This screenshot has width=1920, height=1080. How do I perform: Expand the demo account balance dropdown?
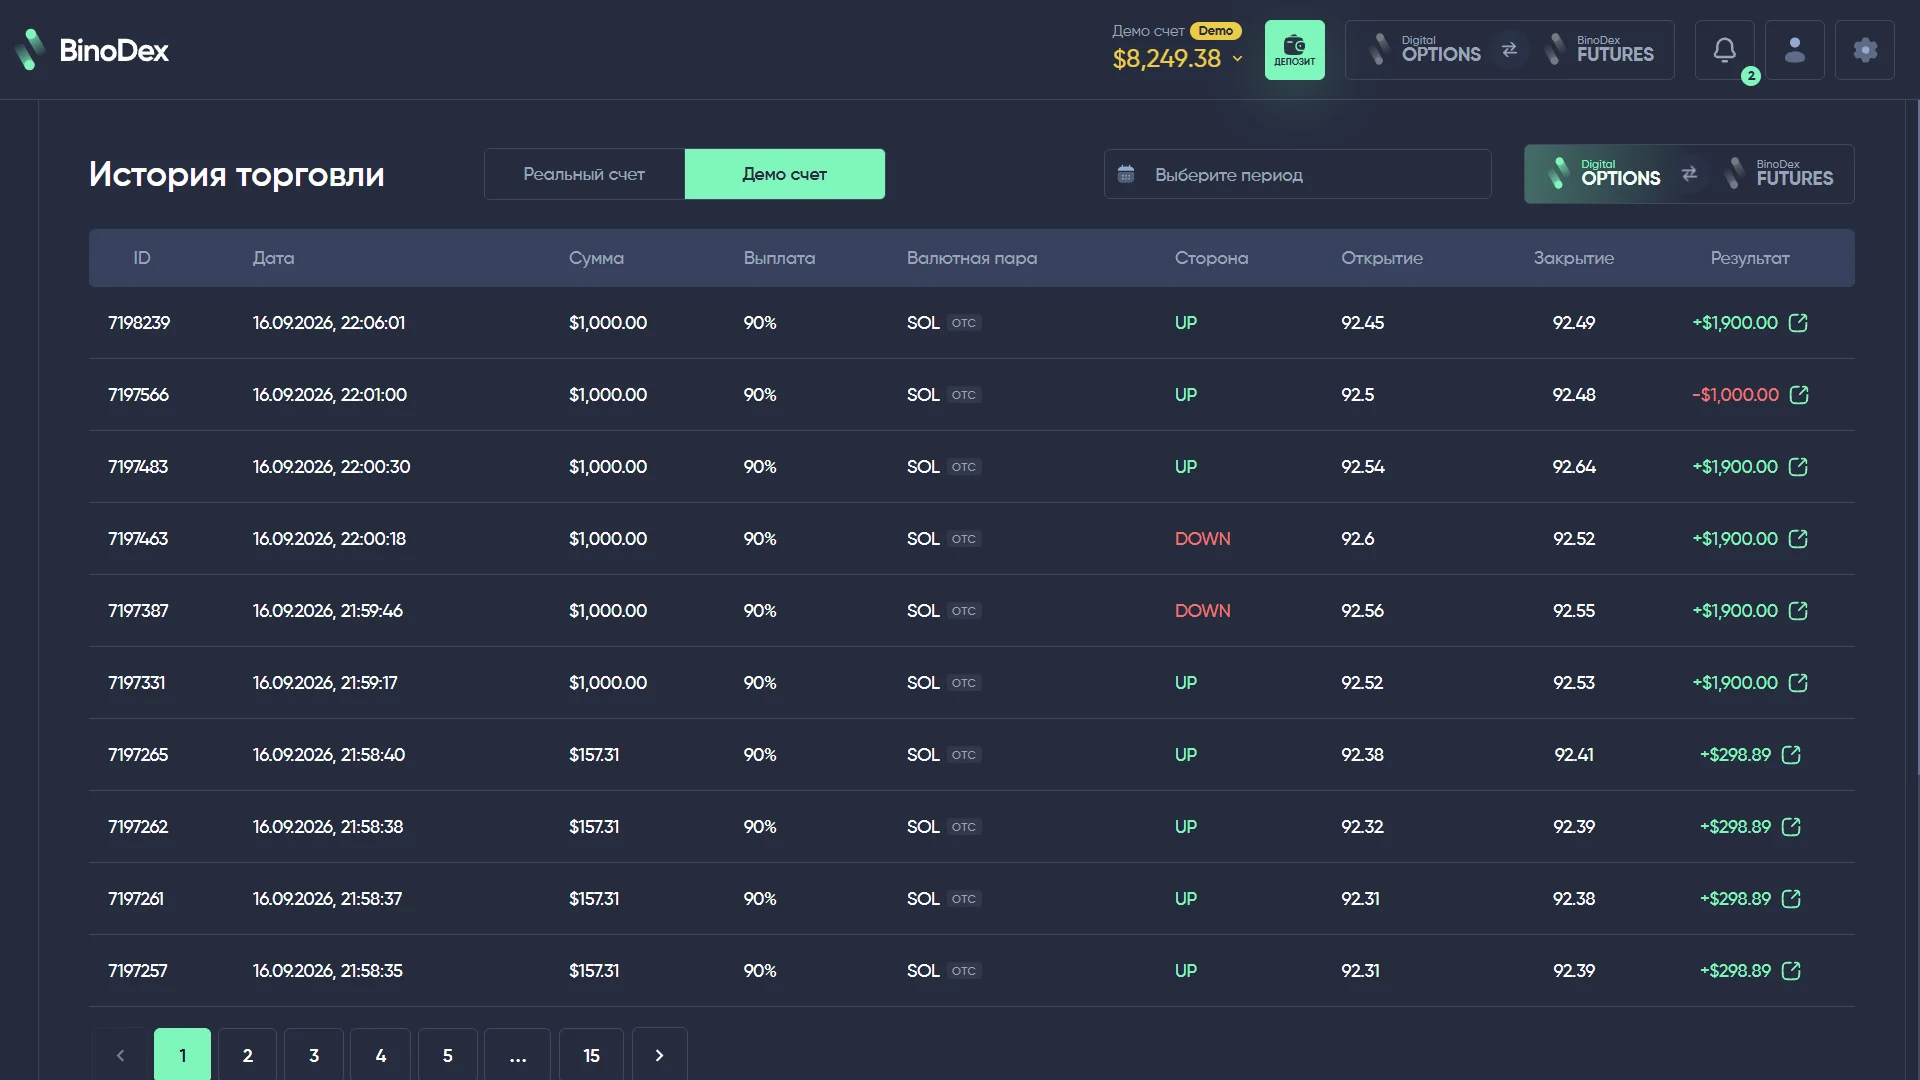click(x=1237, y=59)
